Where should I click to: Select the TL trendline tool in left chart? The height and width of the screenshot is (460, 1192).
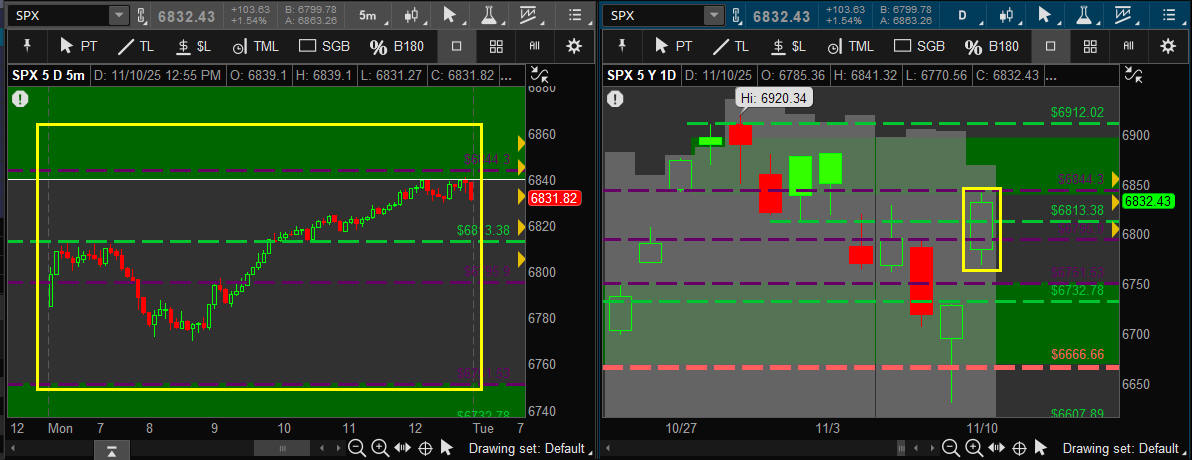(x=138, y=46)
